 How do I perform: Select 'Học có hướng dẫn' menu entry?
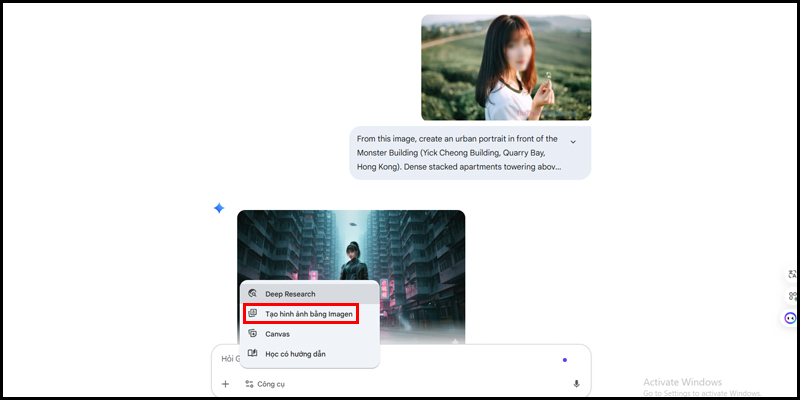[294, 354]
